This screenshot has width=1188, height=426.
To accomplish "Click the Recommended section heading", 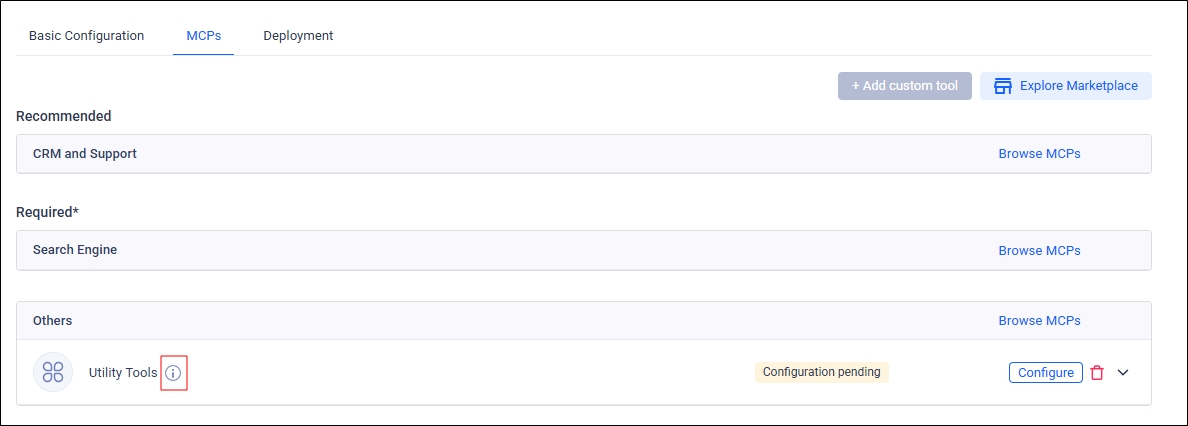I will [64, 116].
